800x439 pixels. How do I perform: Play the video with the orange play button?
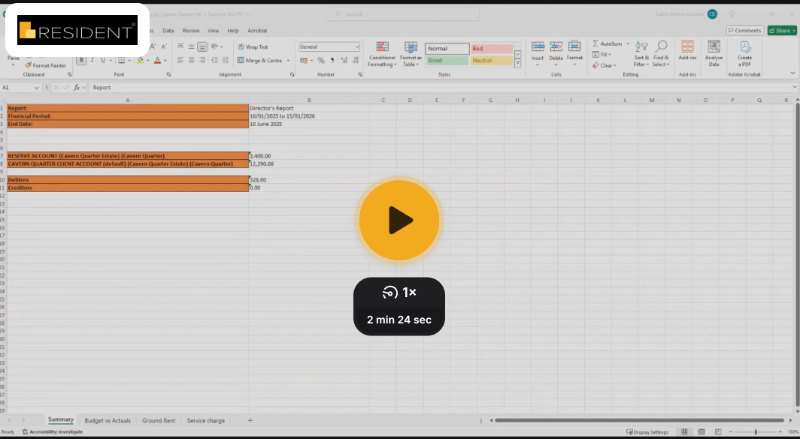click(x=399, y=220)
